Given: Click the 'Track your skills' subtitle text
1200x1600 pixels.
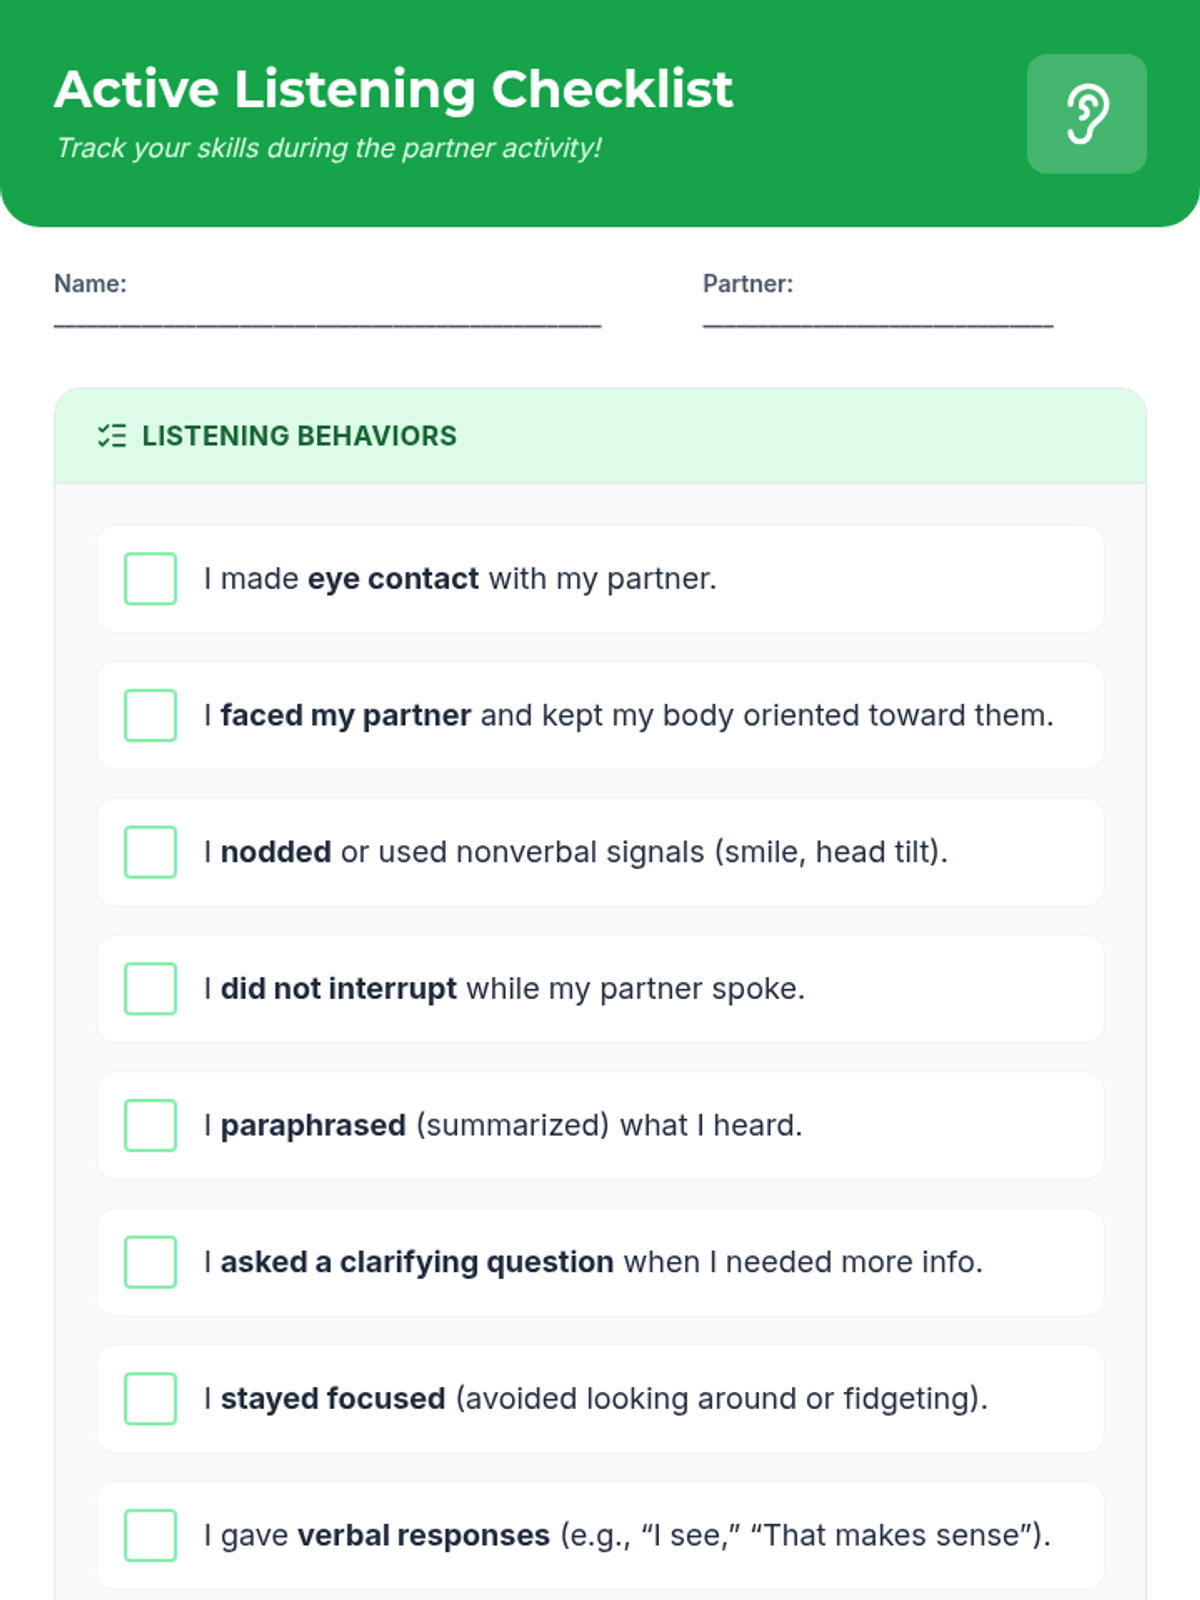Looking at the screenshot, I should pos(328,148).
